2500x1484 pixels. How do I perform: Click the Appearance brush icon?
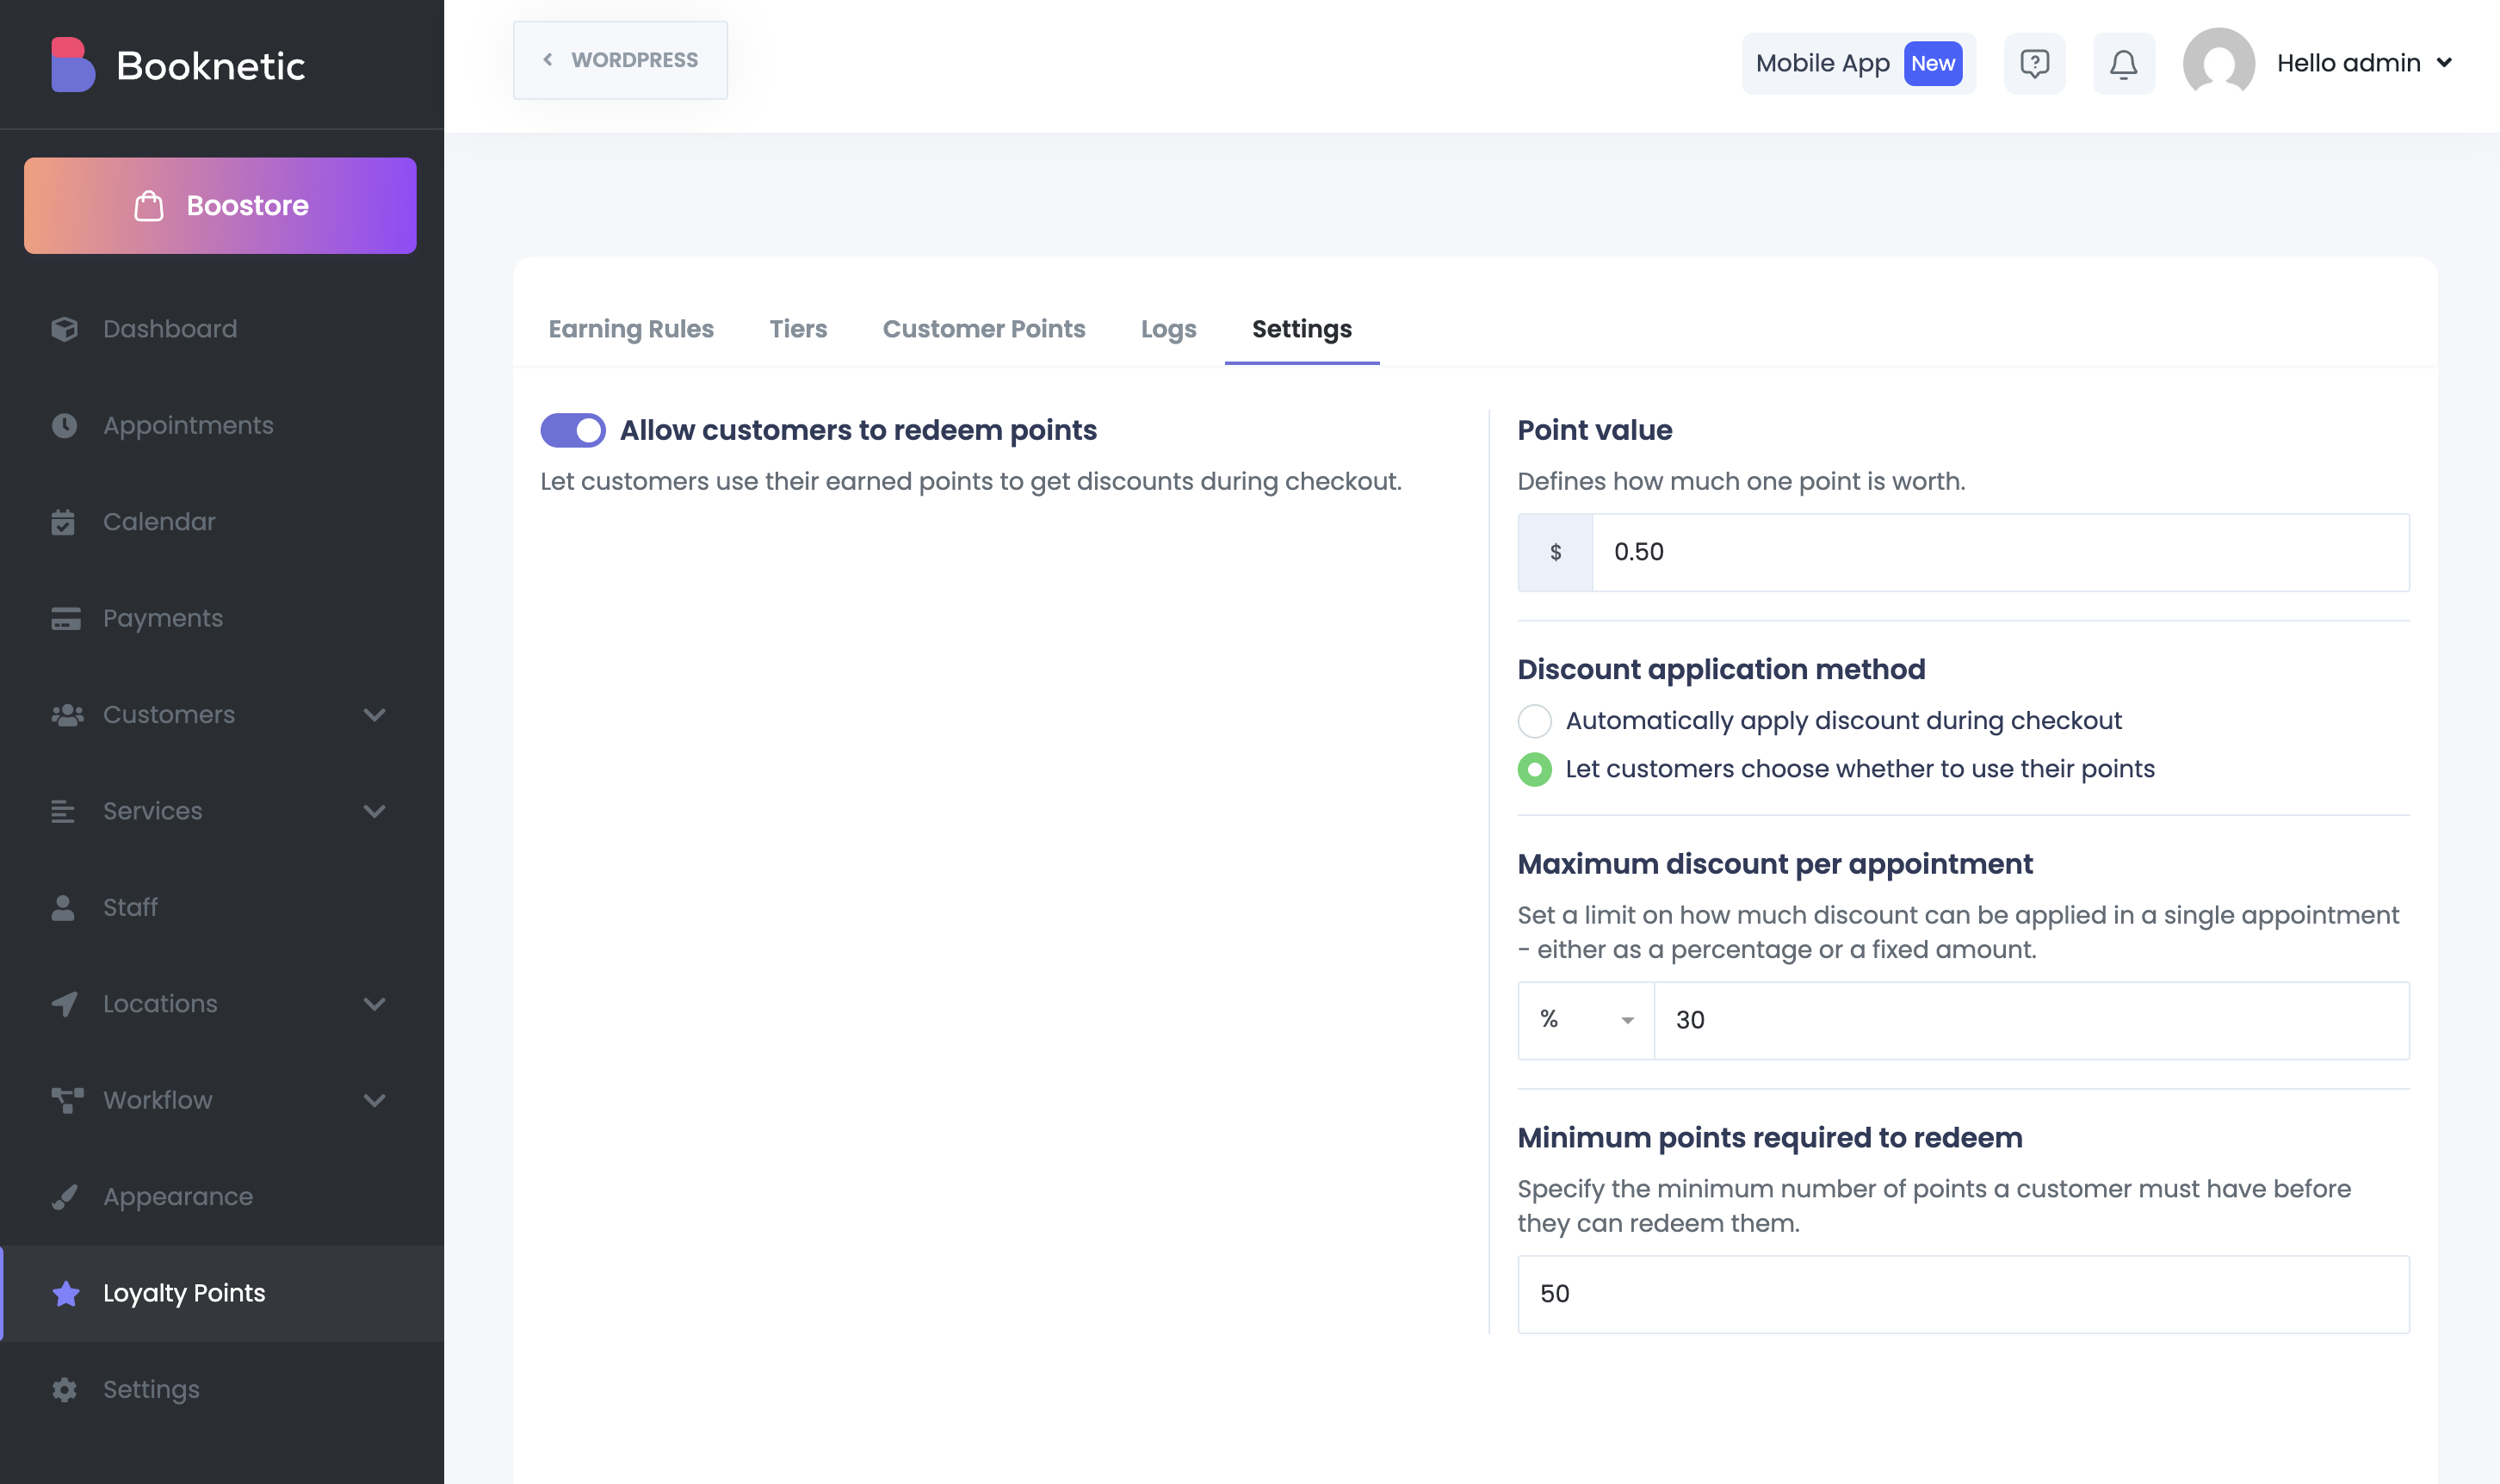coord(65,1197)
